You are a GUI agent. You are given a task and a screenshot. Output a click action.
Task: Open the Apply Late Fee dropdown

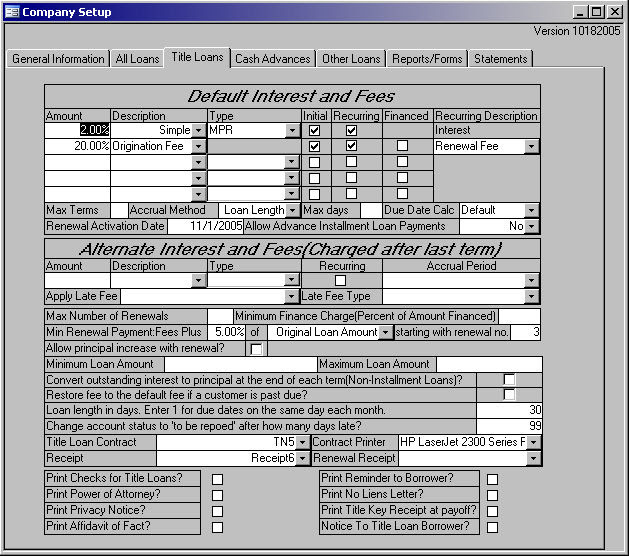[x=292, y=296]
